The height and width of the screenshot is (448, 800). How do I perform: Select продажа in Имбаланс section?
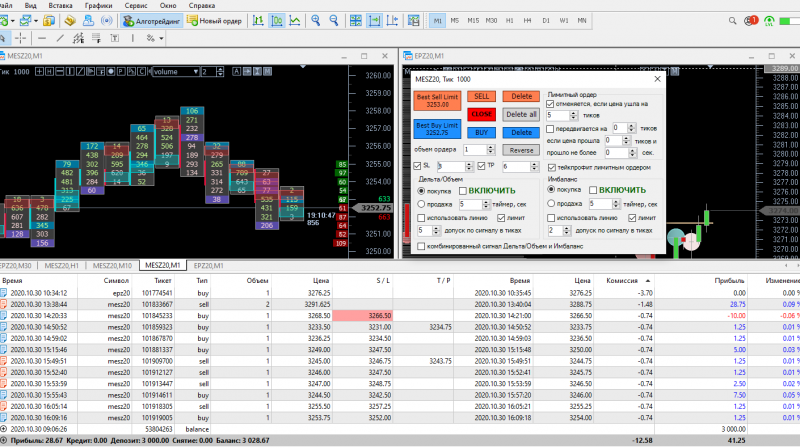(551, 203)
